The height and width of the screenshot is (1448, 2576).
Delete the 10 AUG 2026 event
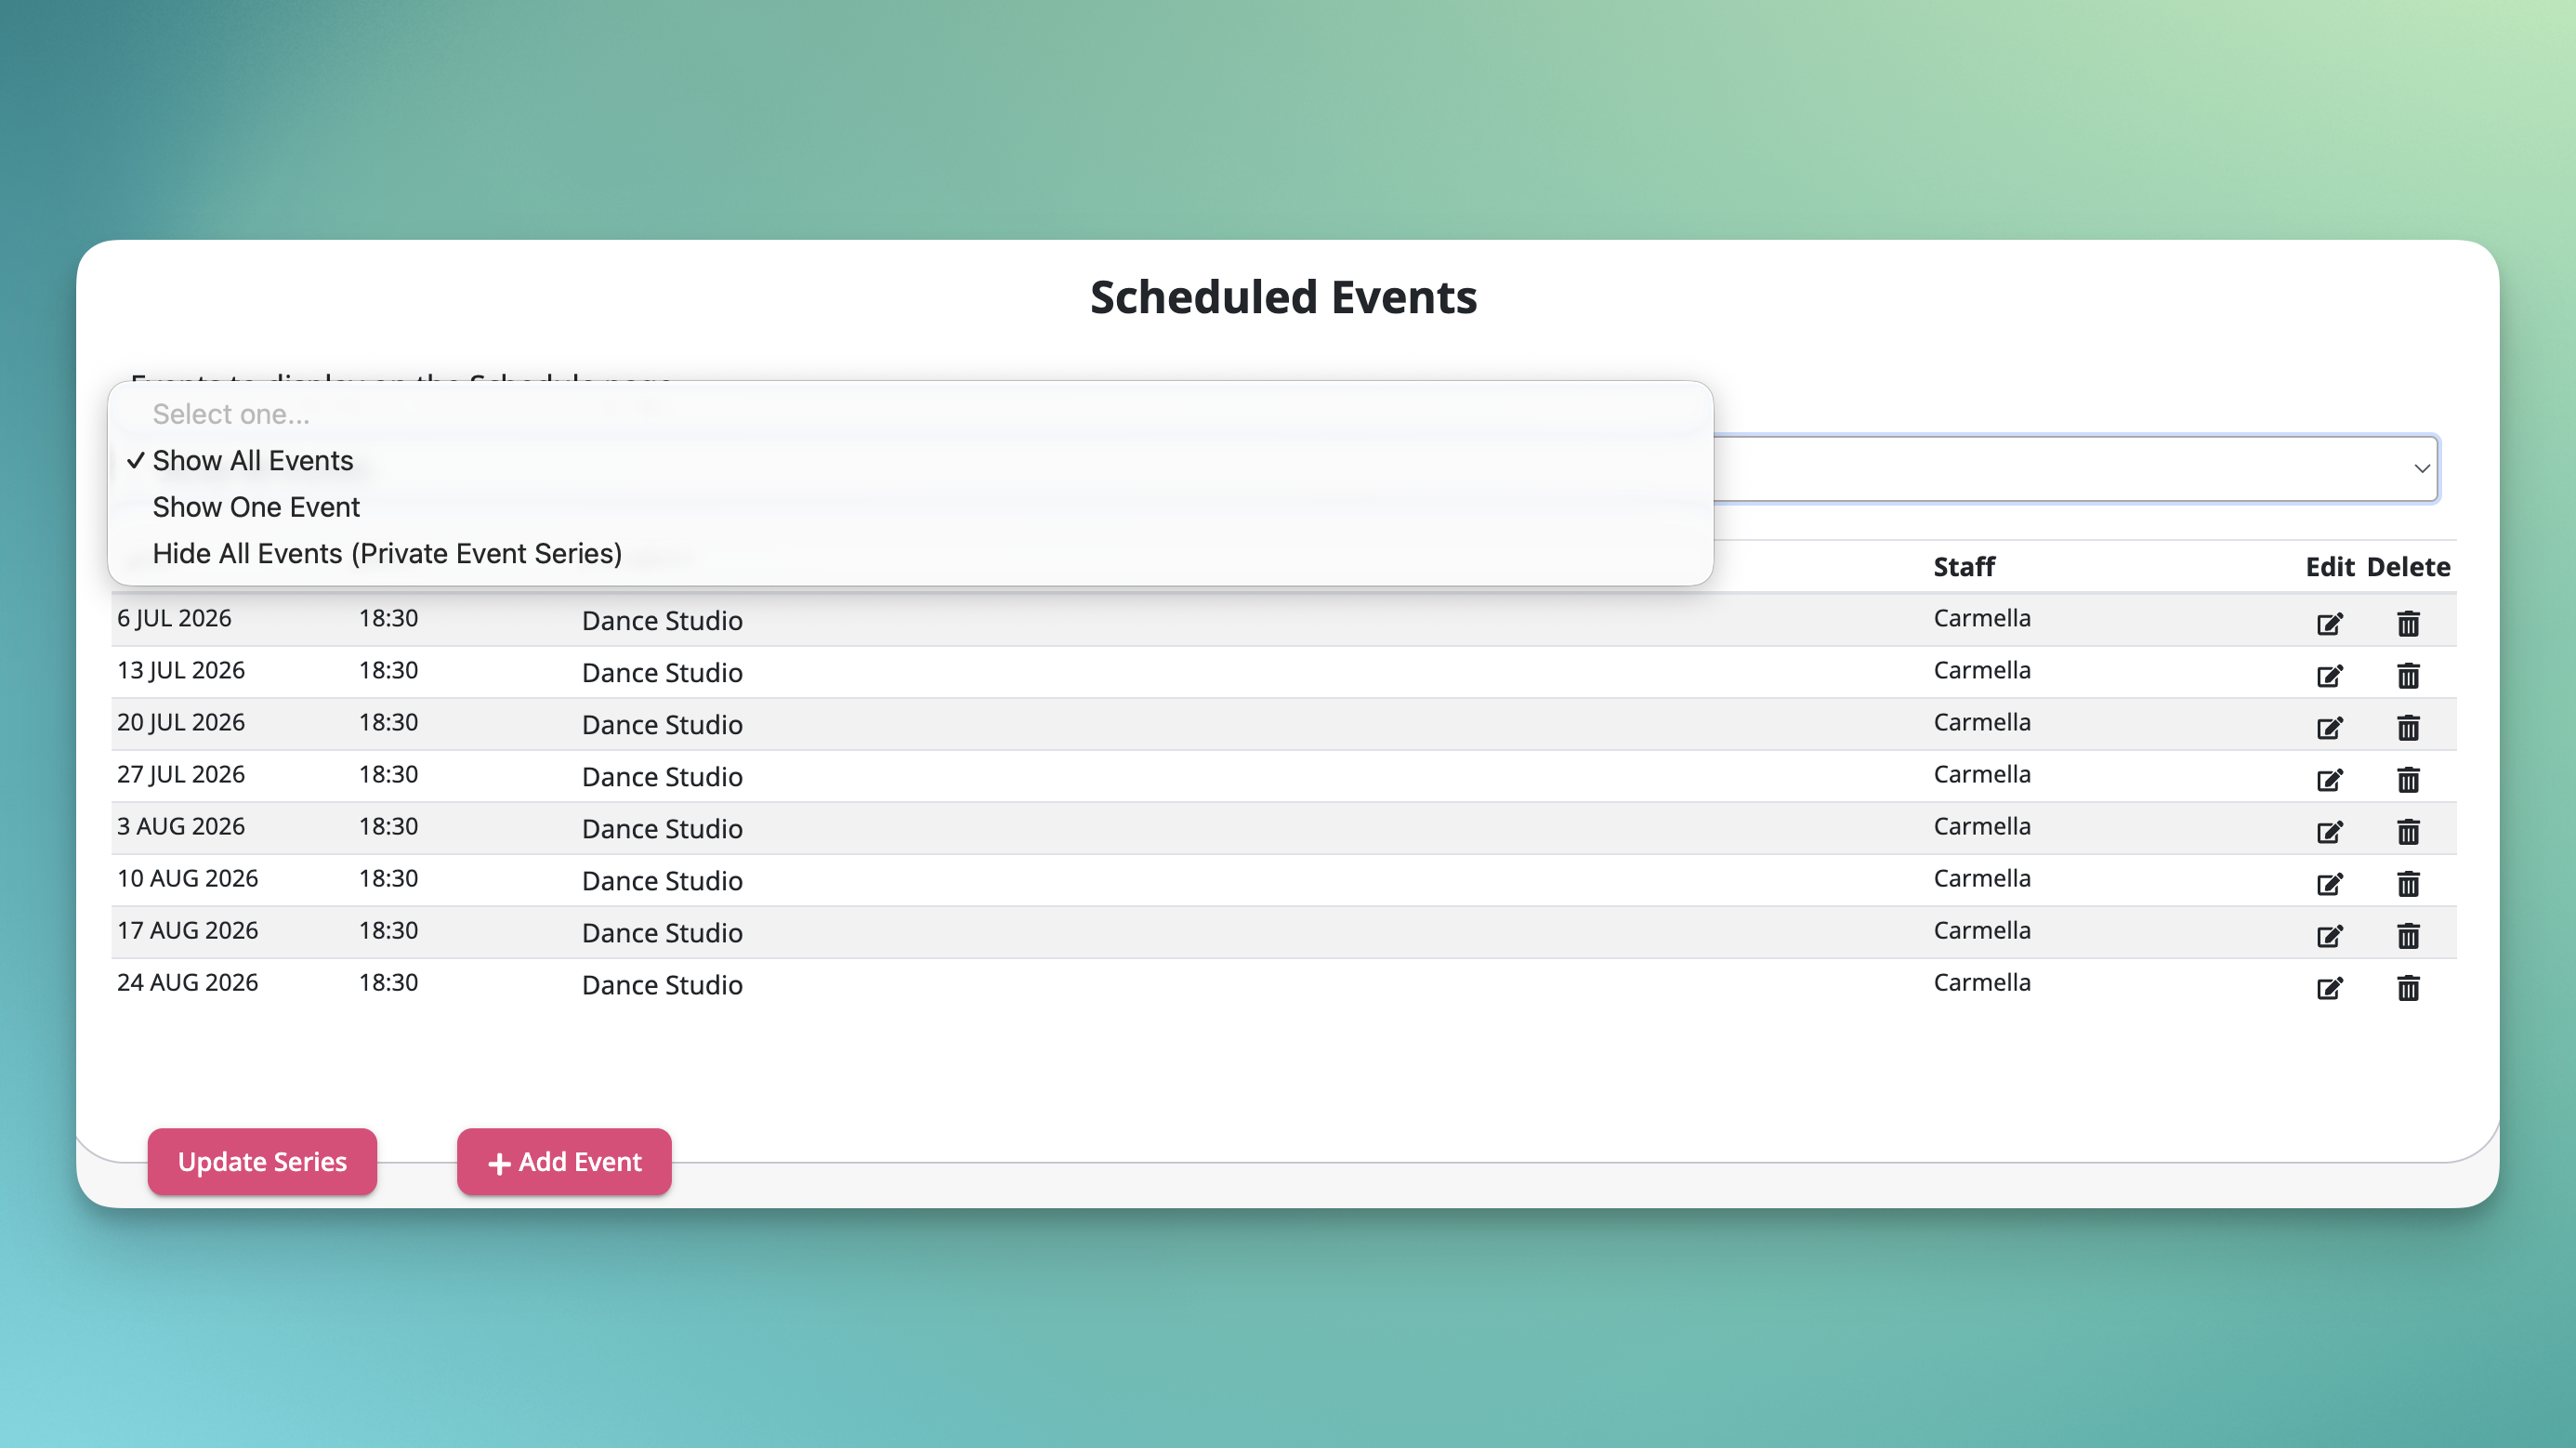click(x=2408, y=884)
